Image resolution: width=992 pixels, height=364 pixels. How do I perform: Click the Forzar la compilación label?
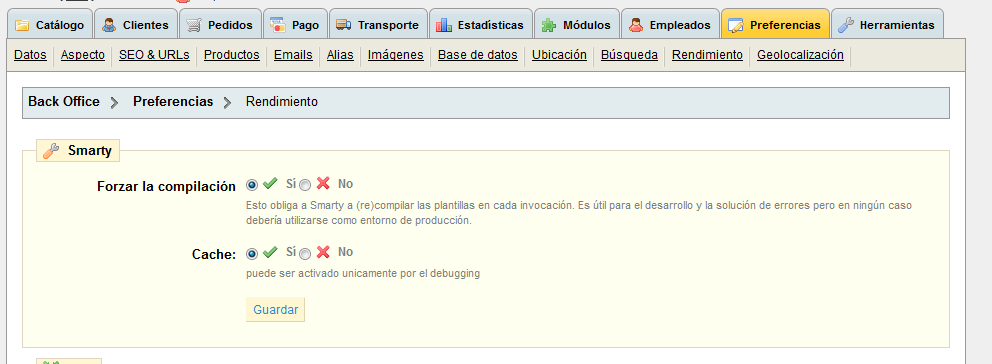(x=166, y=187)
